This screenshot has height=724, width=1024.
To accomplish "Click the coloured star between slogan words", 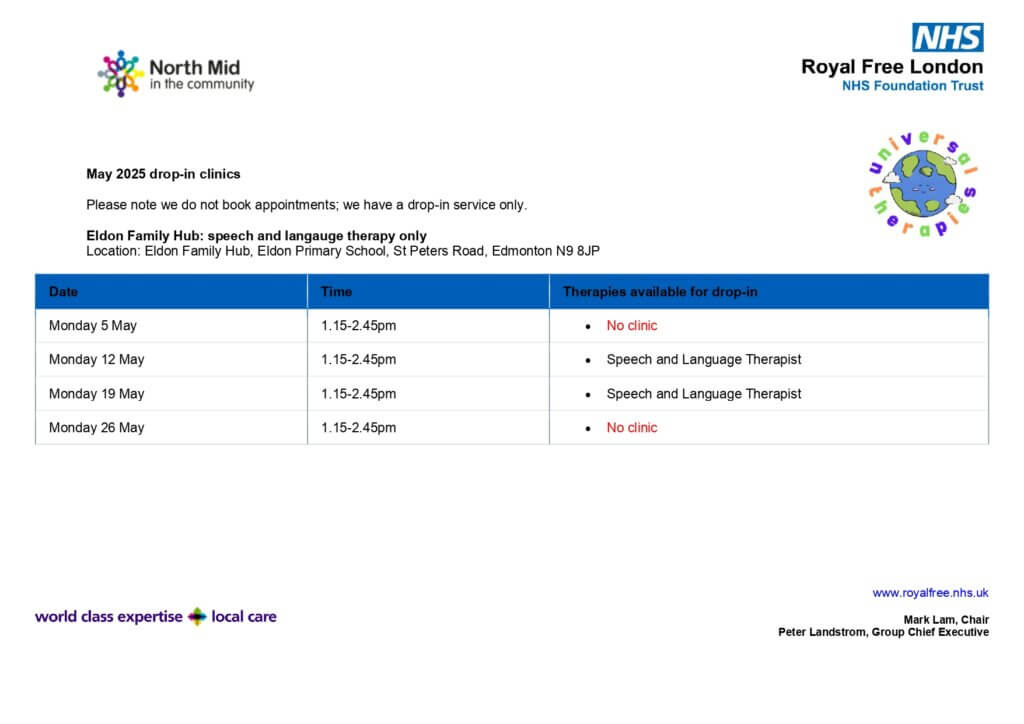I will [197, 616].
